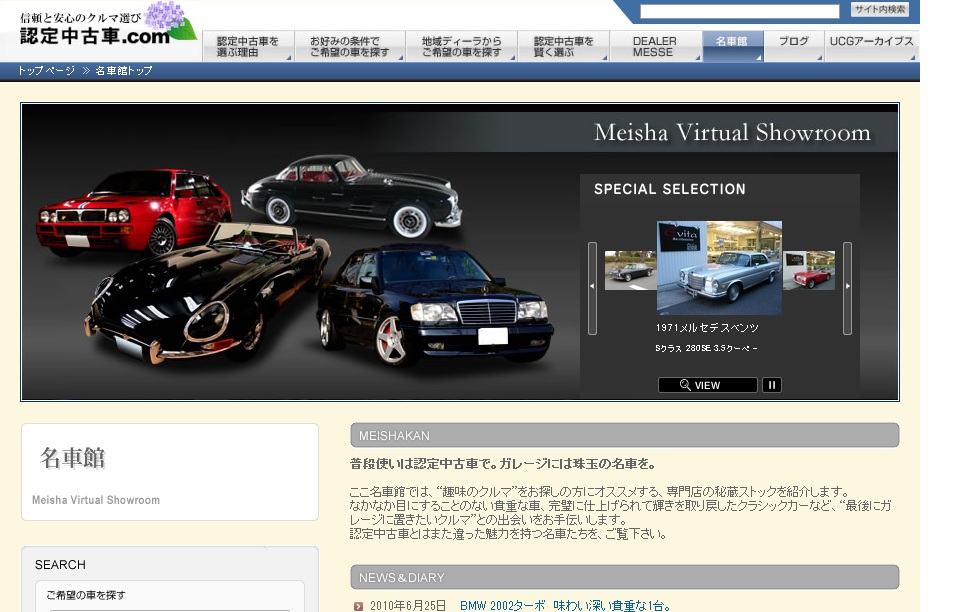Pause the Special Selection slideshow

click(771, 385)
